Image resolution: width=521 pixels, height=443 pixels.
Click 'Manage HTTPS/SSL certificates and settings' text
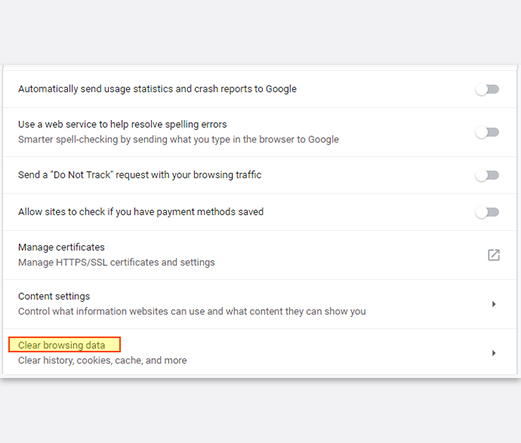point(116,262)
